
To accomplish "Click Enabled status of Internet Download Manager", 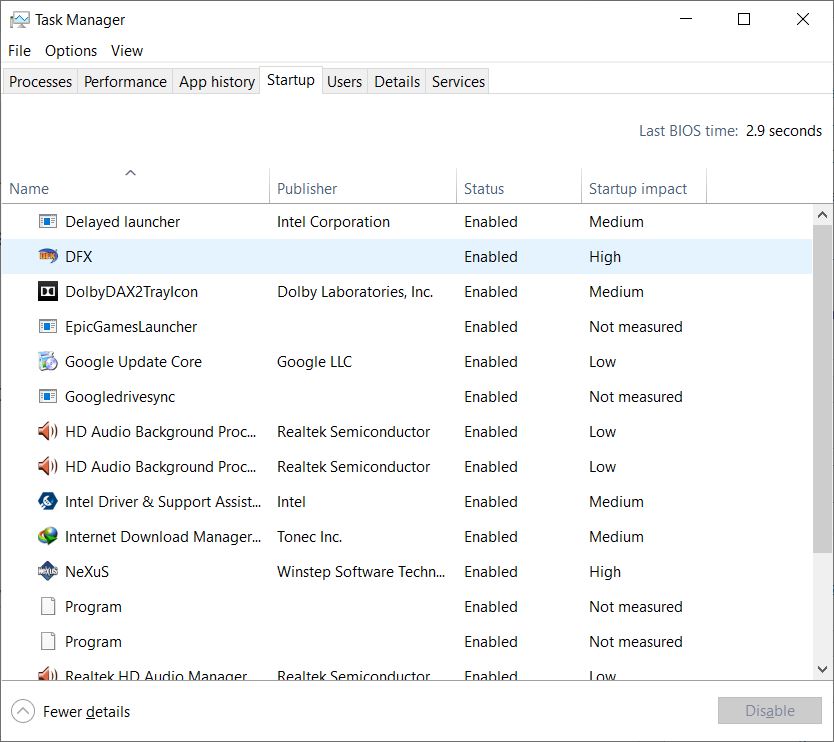I will click(490, 537).
